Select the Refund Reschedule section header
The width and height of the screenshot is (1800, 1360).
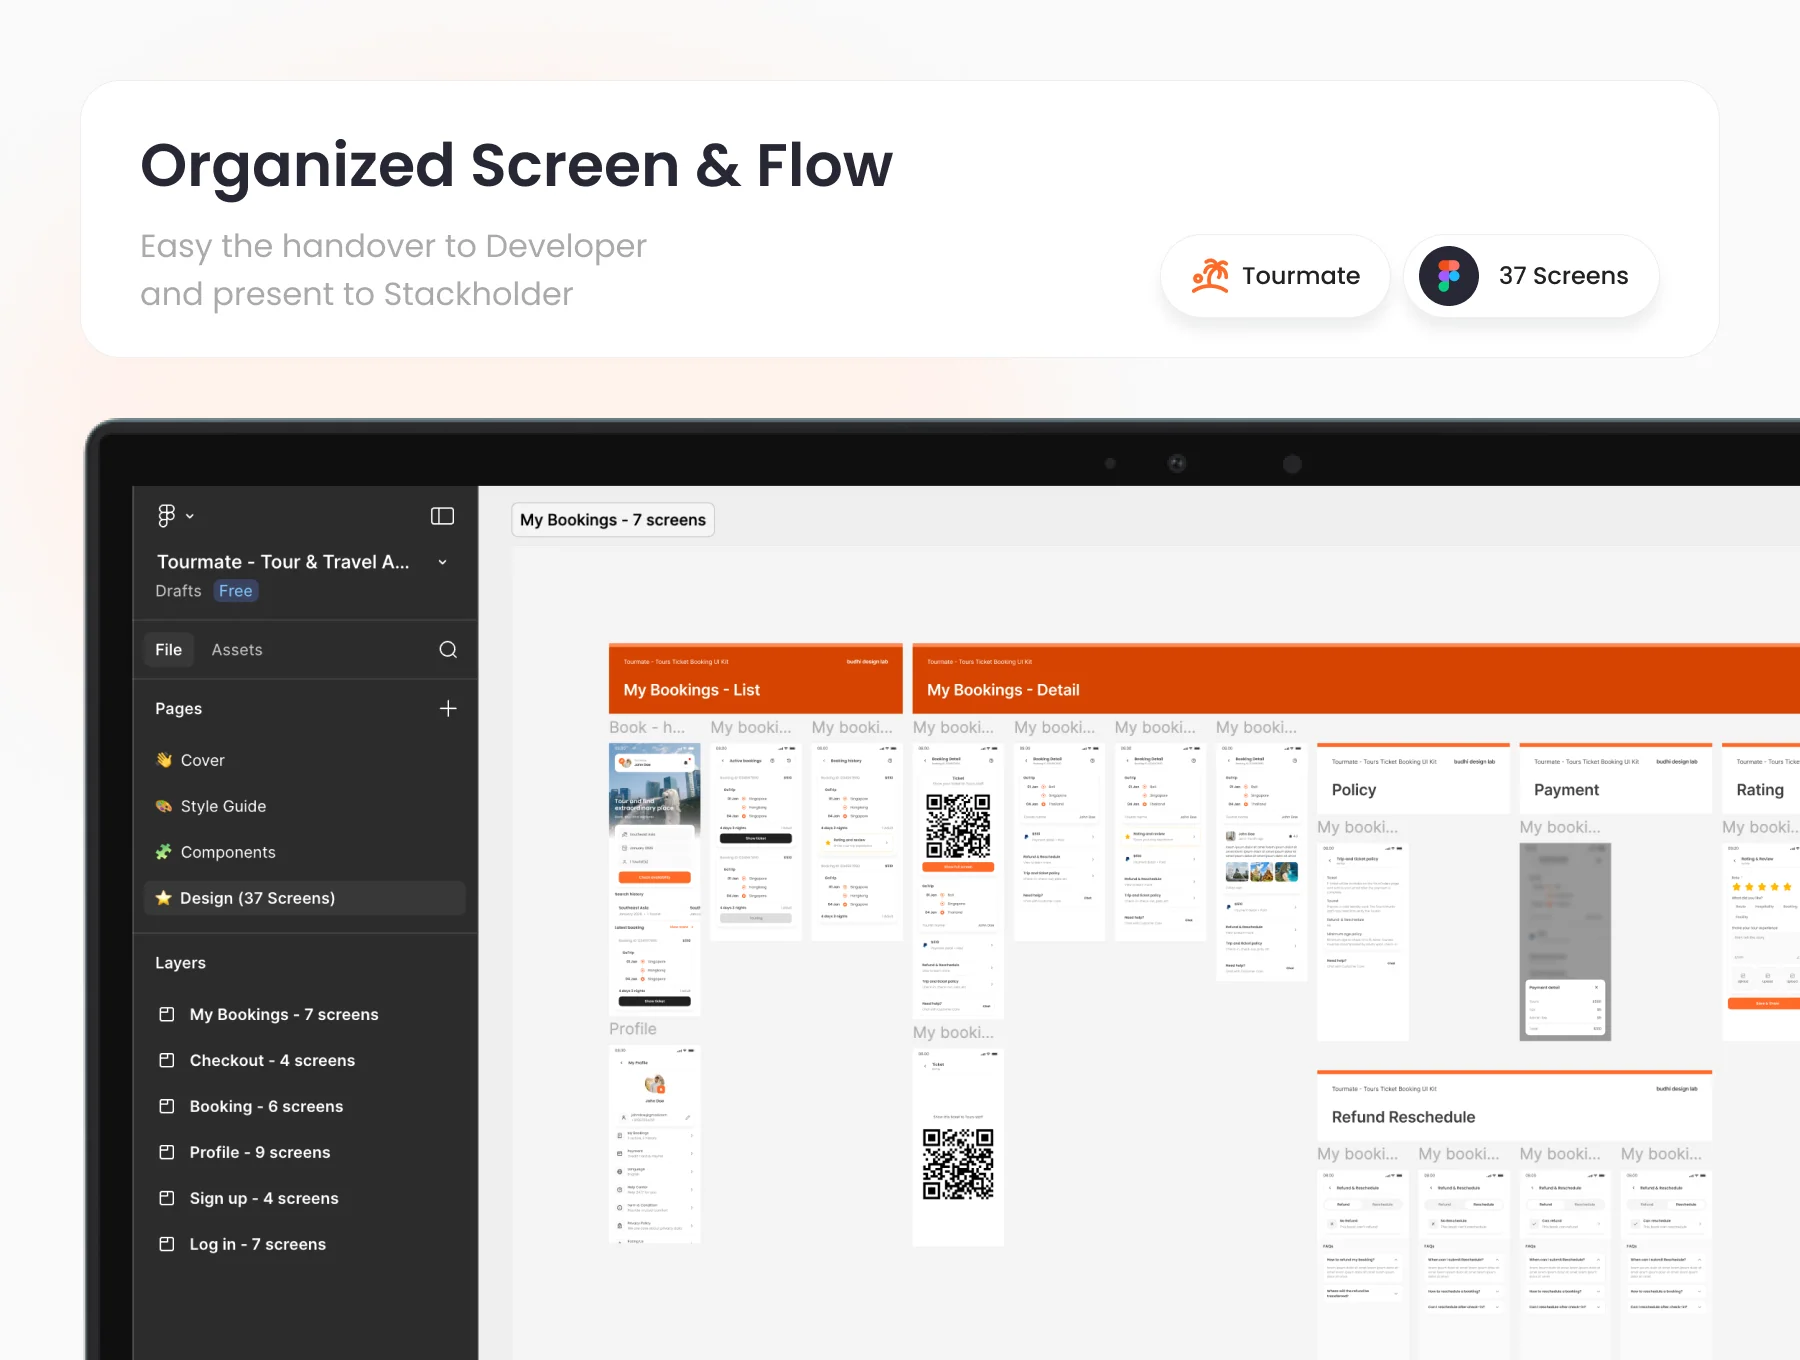point(1514,1105)
